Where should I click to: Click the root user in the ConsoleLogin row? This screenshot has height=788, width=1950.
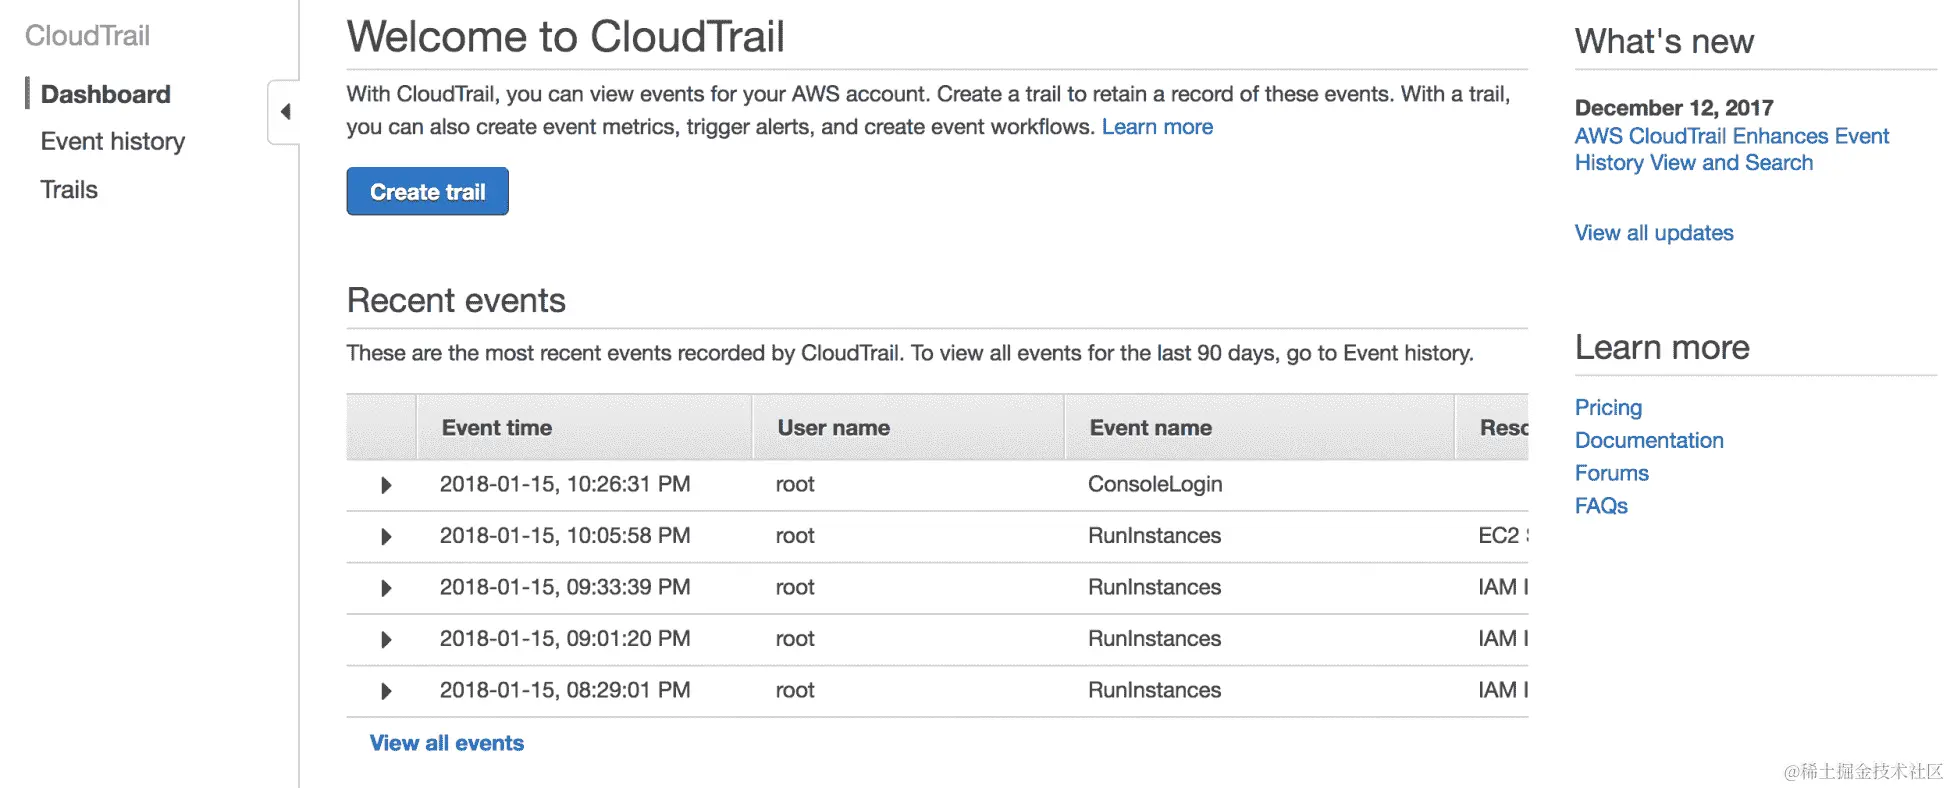click(x=795, y=484)
